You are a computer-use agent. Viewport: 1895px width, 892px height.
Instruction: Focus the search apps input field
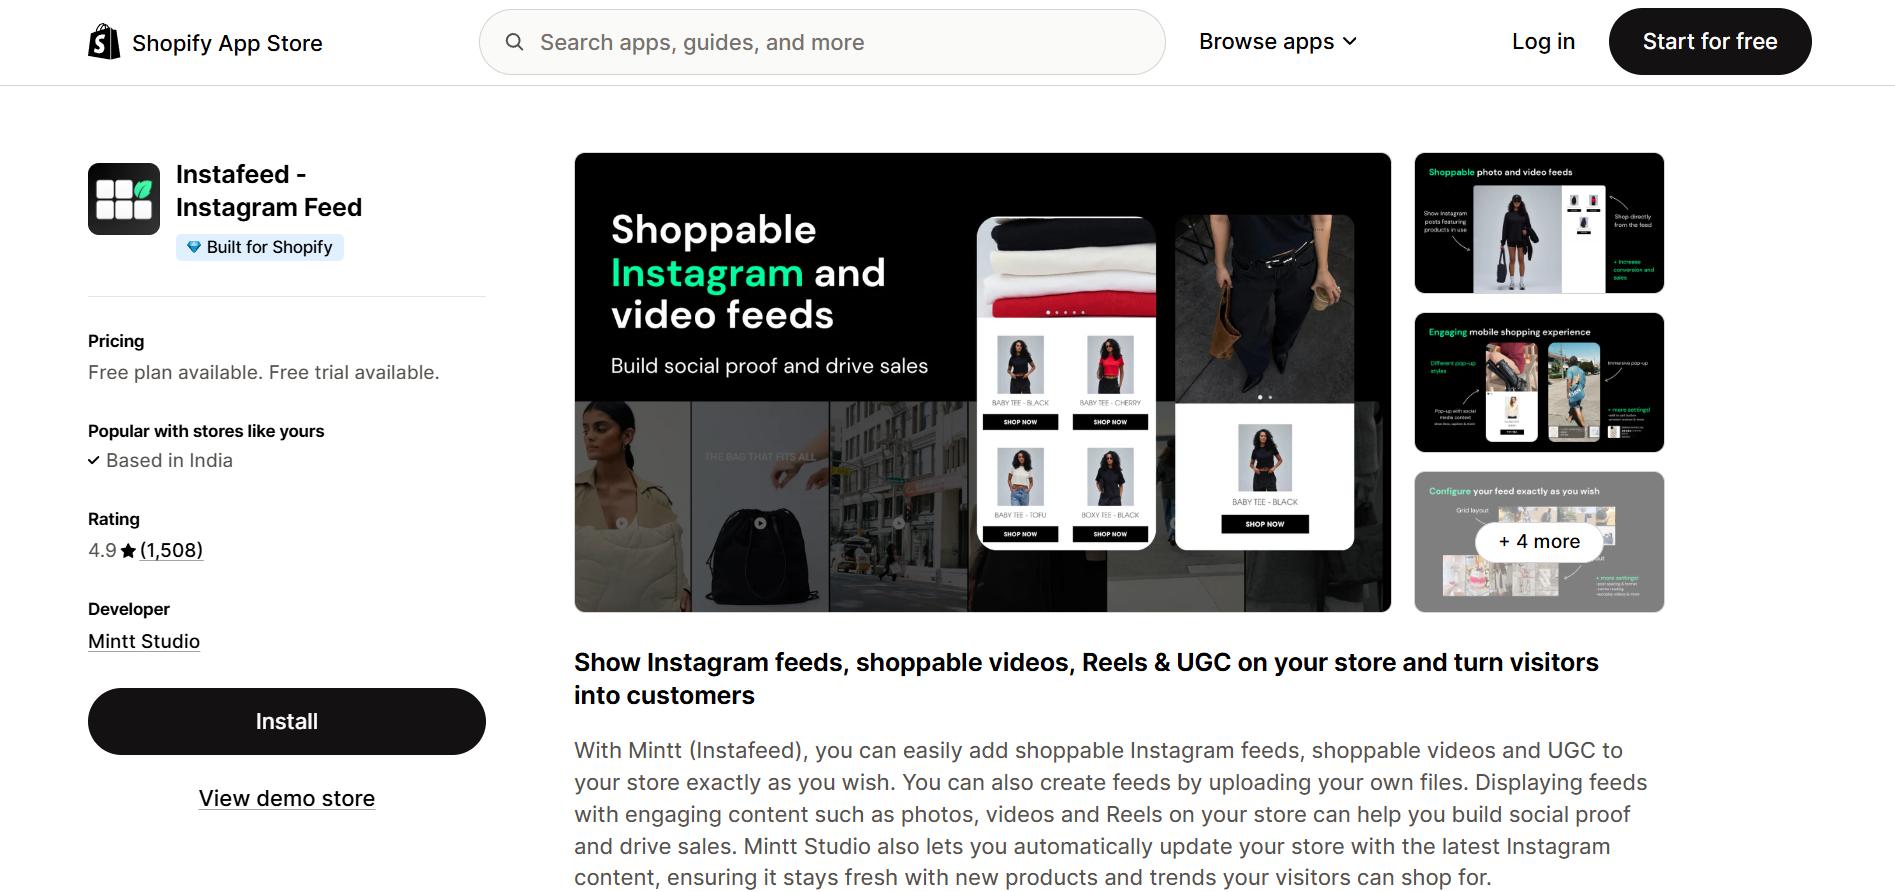(x=822, y=42)
